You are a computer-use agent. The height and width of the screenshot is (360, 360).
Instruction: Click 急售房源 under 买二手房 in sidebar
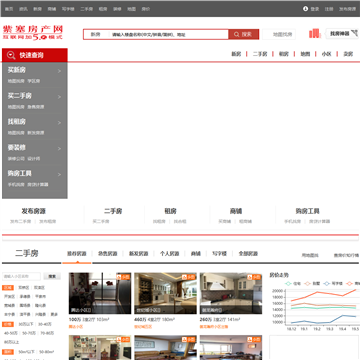(x=36, y=107)
